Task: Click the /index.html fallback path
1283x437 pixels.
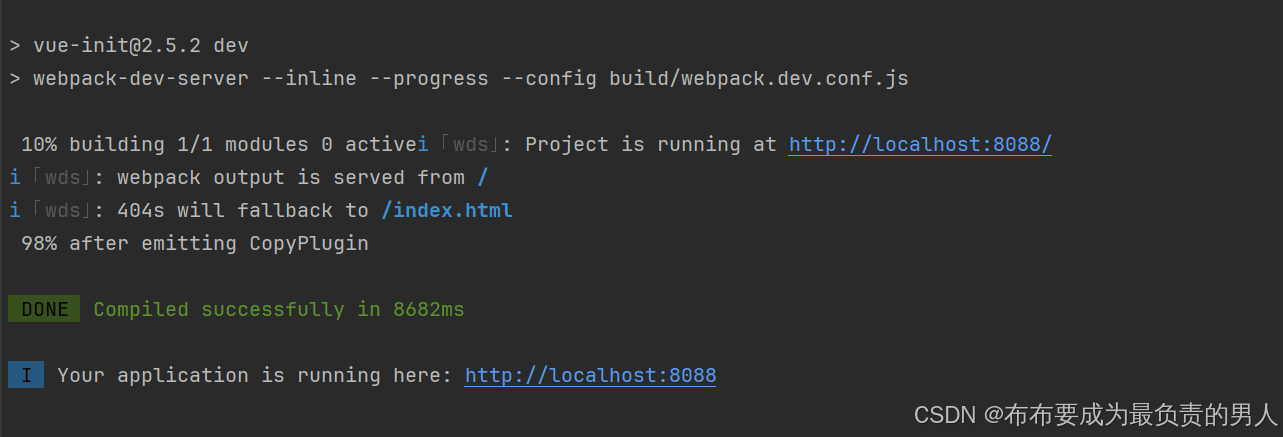Action: 447,210
